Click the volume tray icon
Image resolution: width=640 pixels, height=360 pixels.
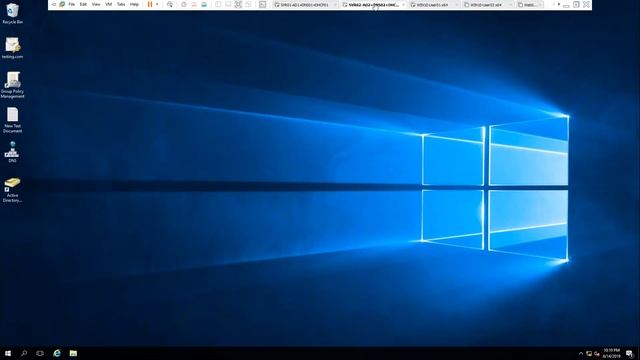coord(597,353)
